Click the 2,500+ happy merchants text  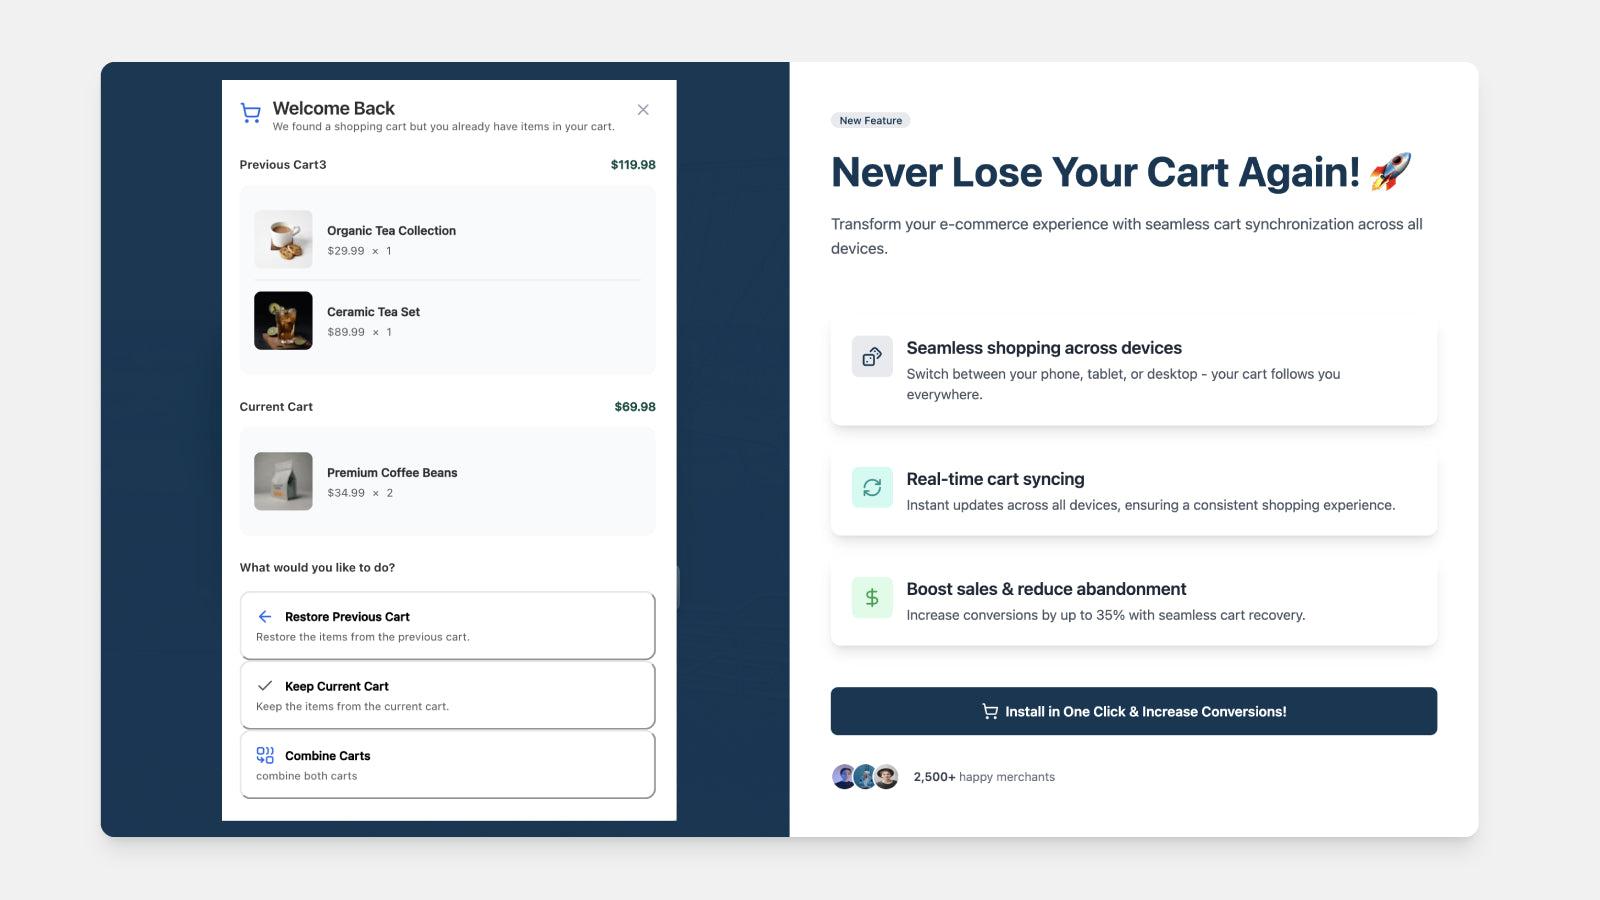click(984, 776)
